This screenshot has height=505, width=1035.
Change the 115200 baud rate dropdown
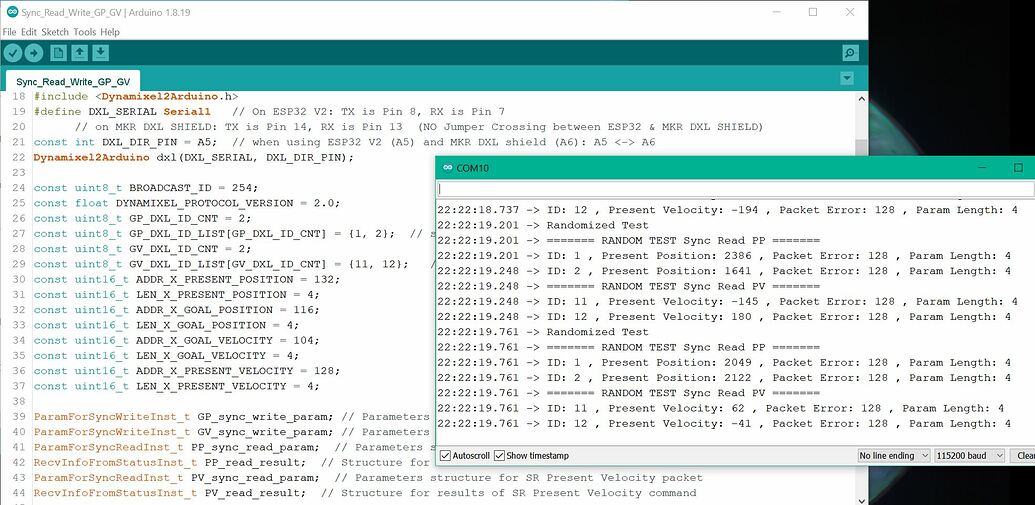click(x=967, y=456)
